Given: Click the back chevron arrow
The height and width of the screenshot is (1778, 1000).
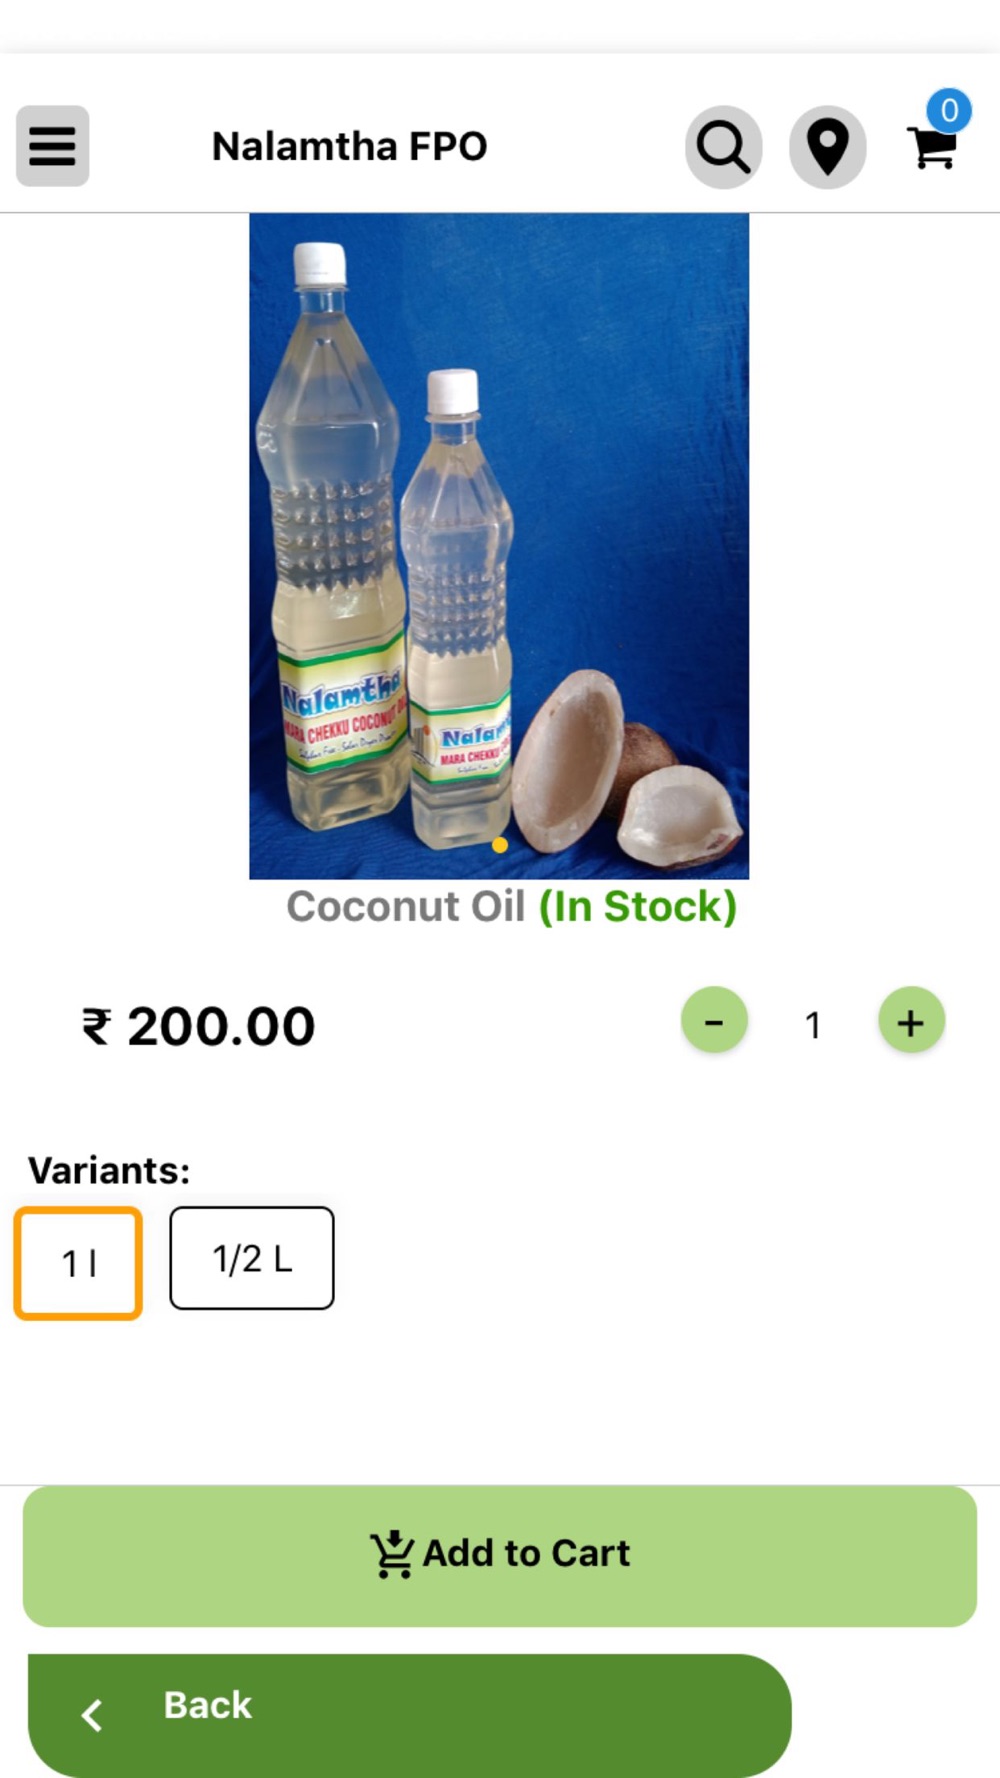Looking at the screenshot, I should pos(92,1714).
